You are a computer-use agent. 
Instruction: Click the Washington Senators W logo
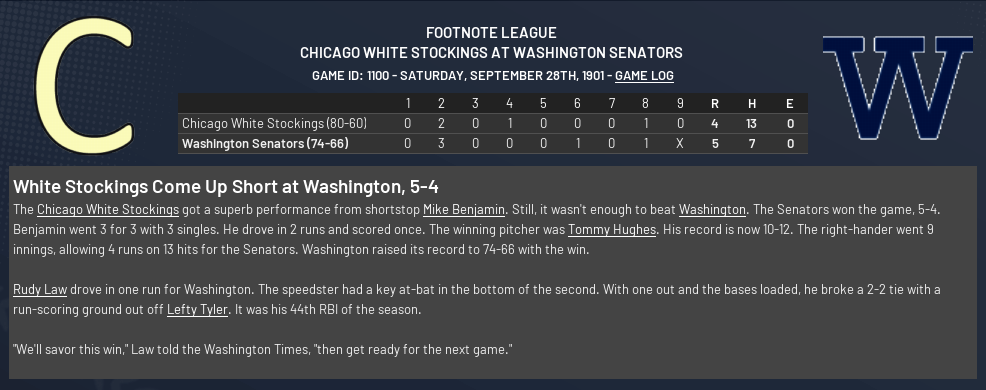(x=897, y=87)
